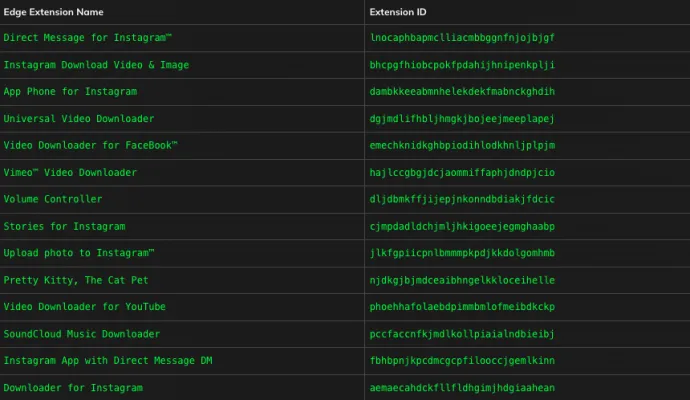Select extension ID starting with aemaecahdckf

[462, 388]
